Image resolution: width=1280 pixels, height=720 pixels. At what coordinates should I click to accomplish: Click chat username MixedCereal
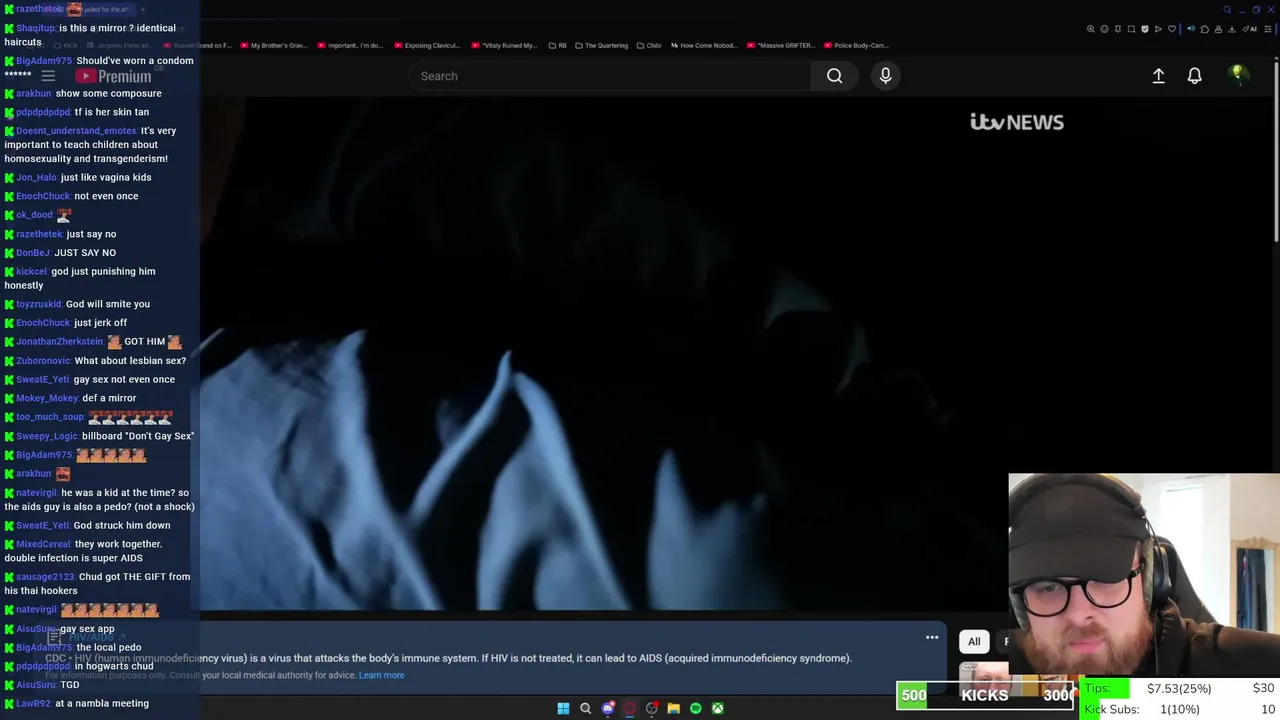click(43, 544)
